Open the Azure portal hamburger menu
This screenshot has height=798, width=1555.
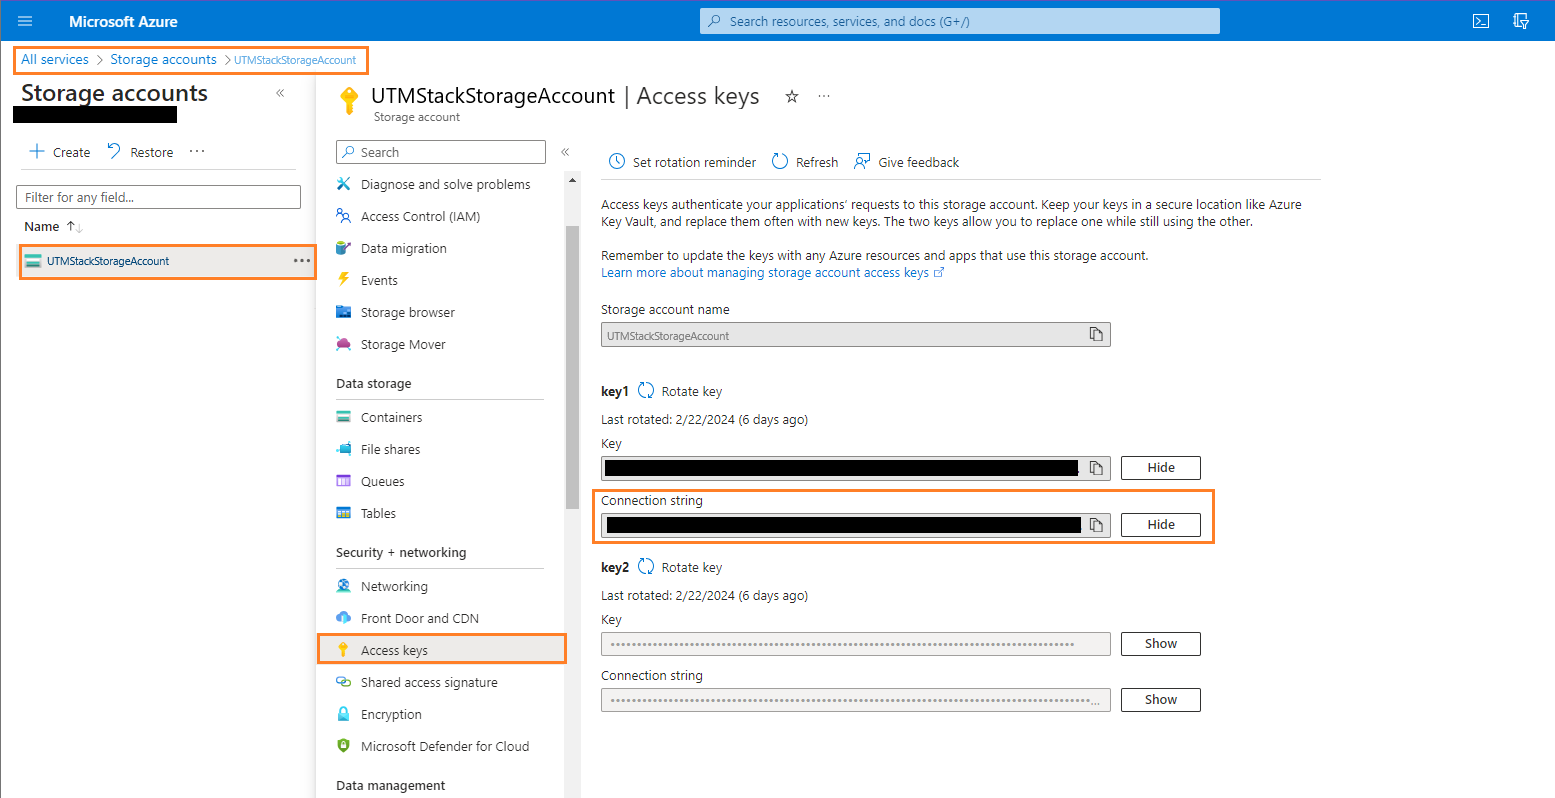[26, 21]
